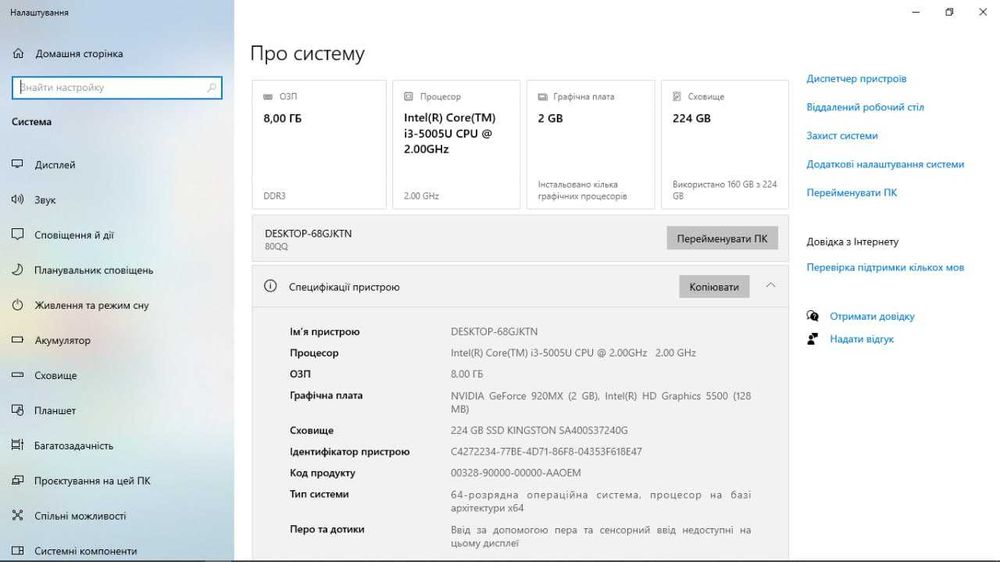Click the Планувальник сповіщень moon icon

tap(18, 270)
